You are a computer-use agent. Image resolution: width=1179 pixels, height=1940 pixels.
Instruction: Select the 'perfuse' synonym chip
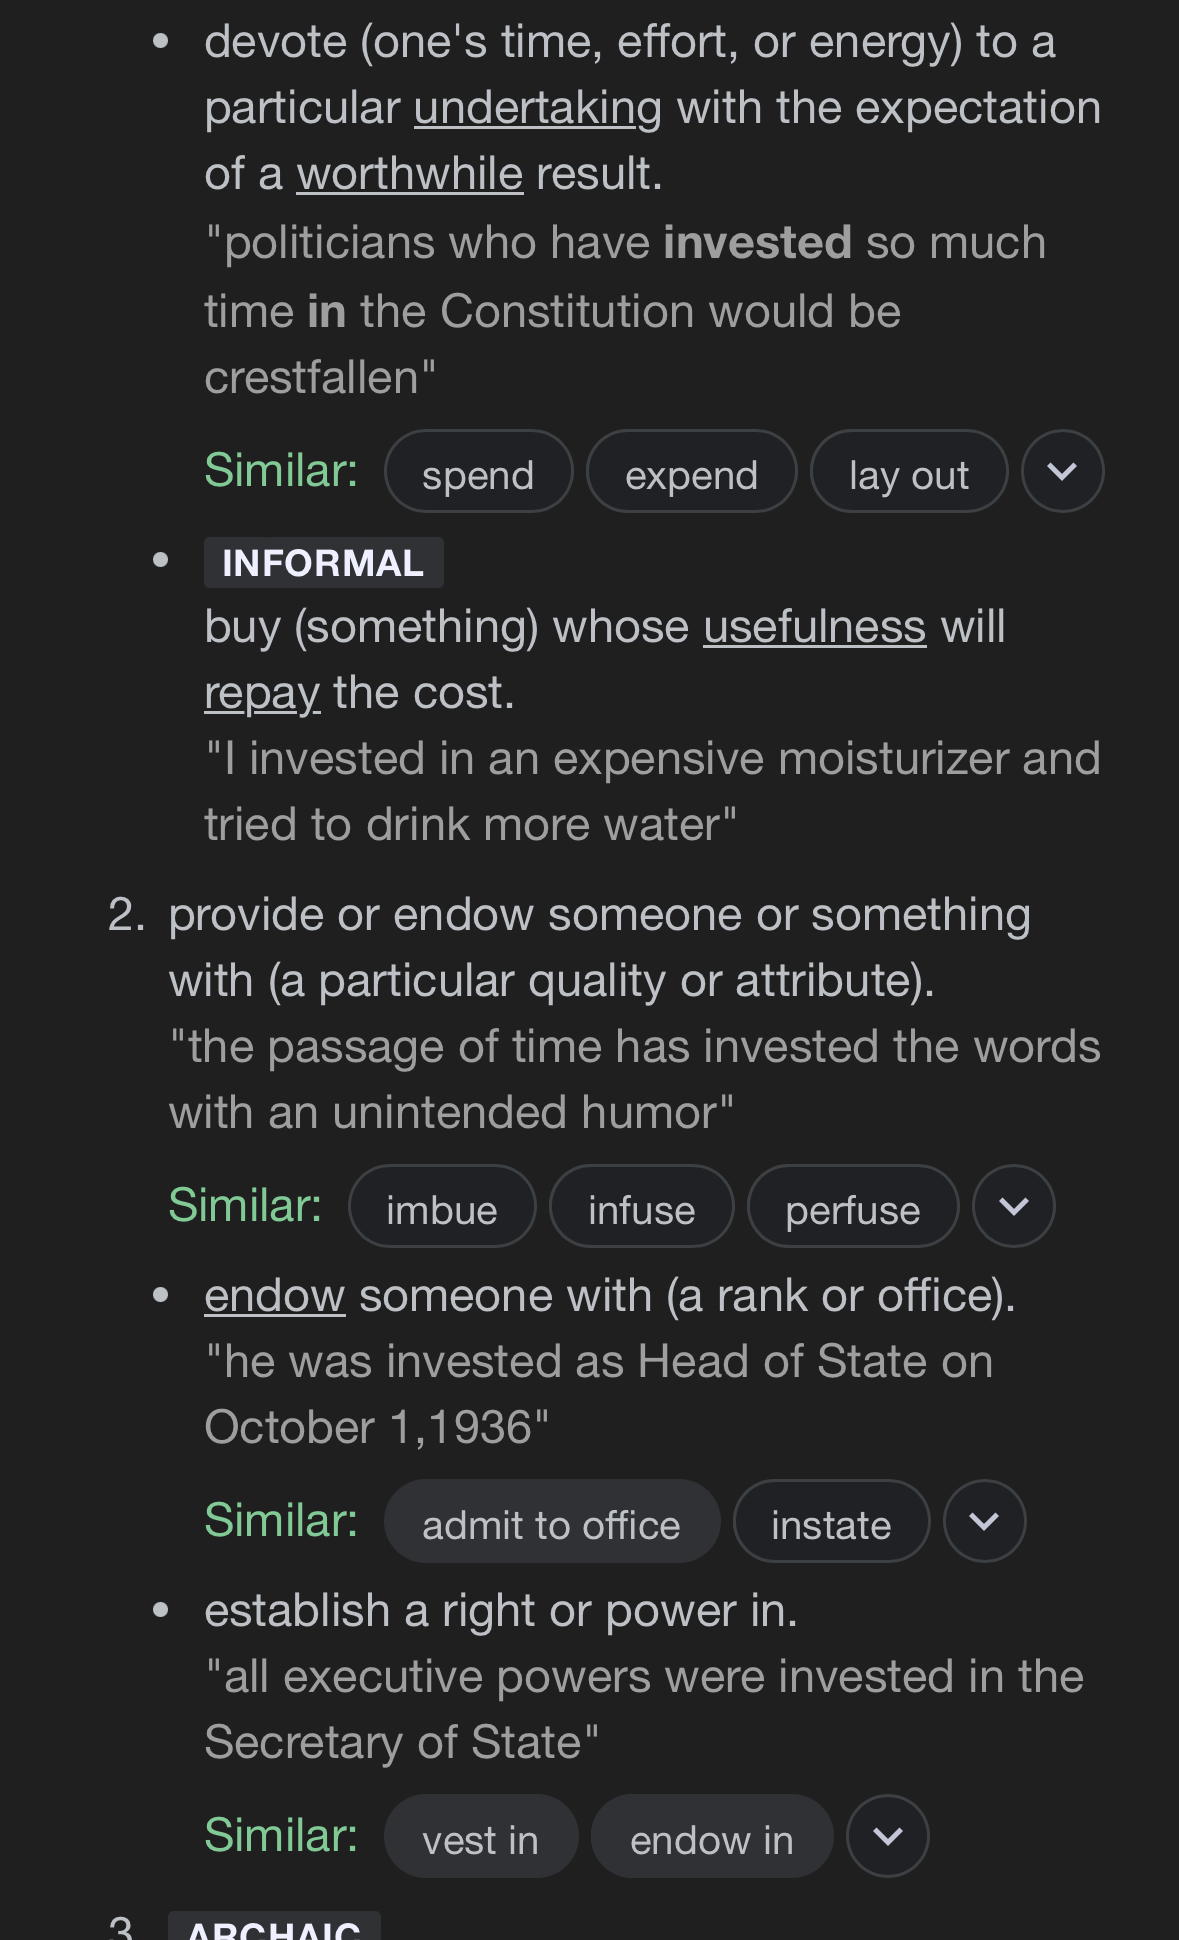point(852,1208)
